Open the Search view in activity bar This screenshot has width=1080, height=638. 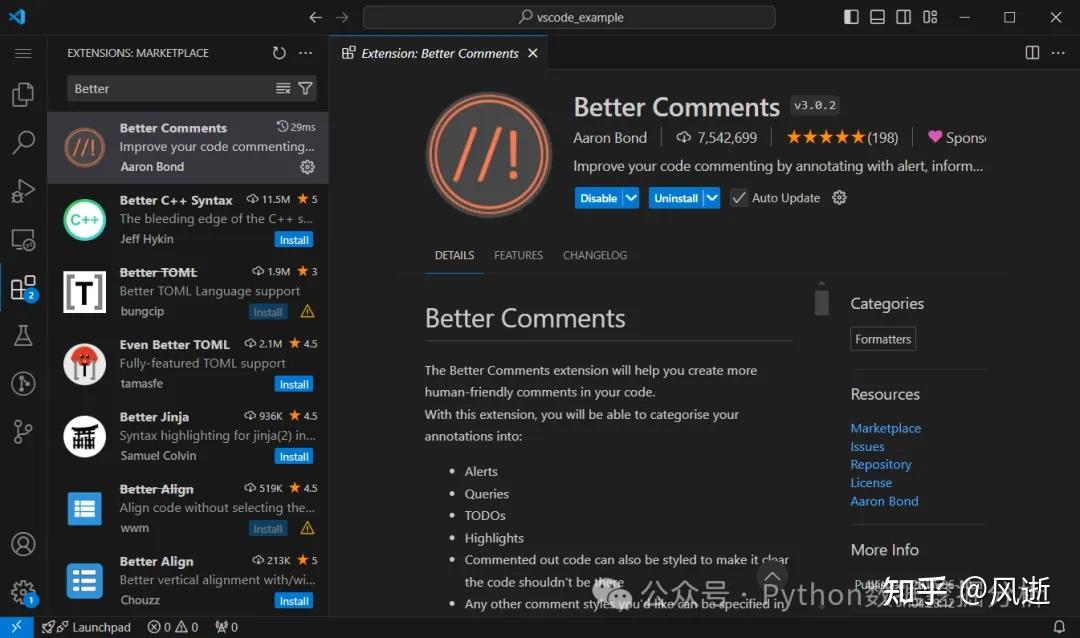point(23,143)
